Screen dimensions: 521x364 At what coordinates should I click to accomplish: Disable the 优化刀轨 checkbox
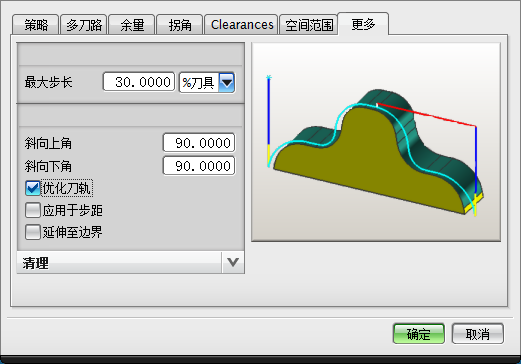pos(33,188)
